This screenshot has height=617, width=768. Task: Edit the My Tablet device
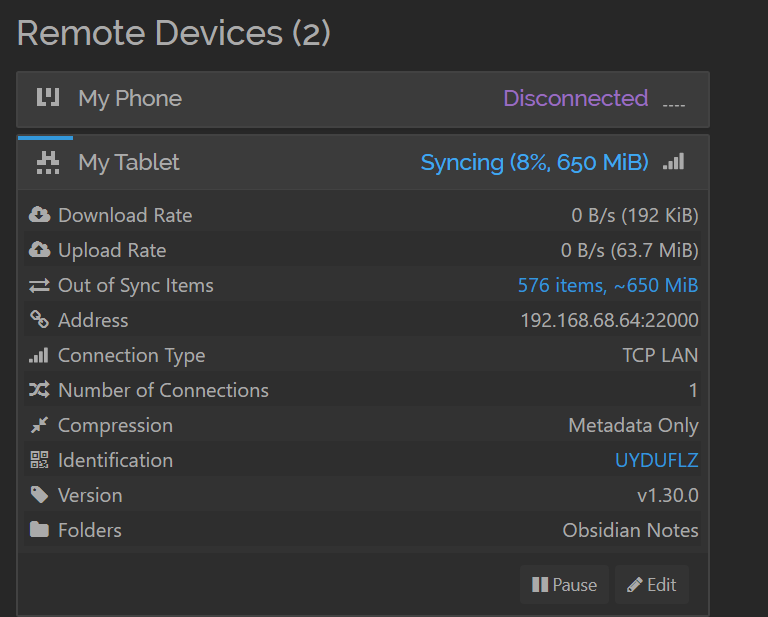pos(652,585)
